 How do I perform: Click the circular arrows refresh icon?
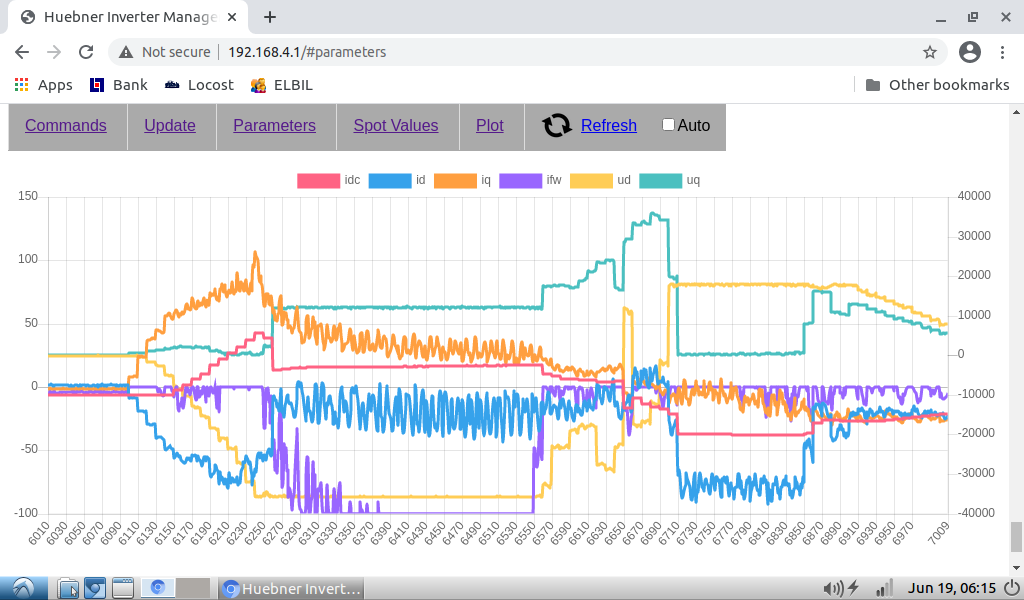(556, 125)
